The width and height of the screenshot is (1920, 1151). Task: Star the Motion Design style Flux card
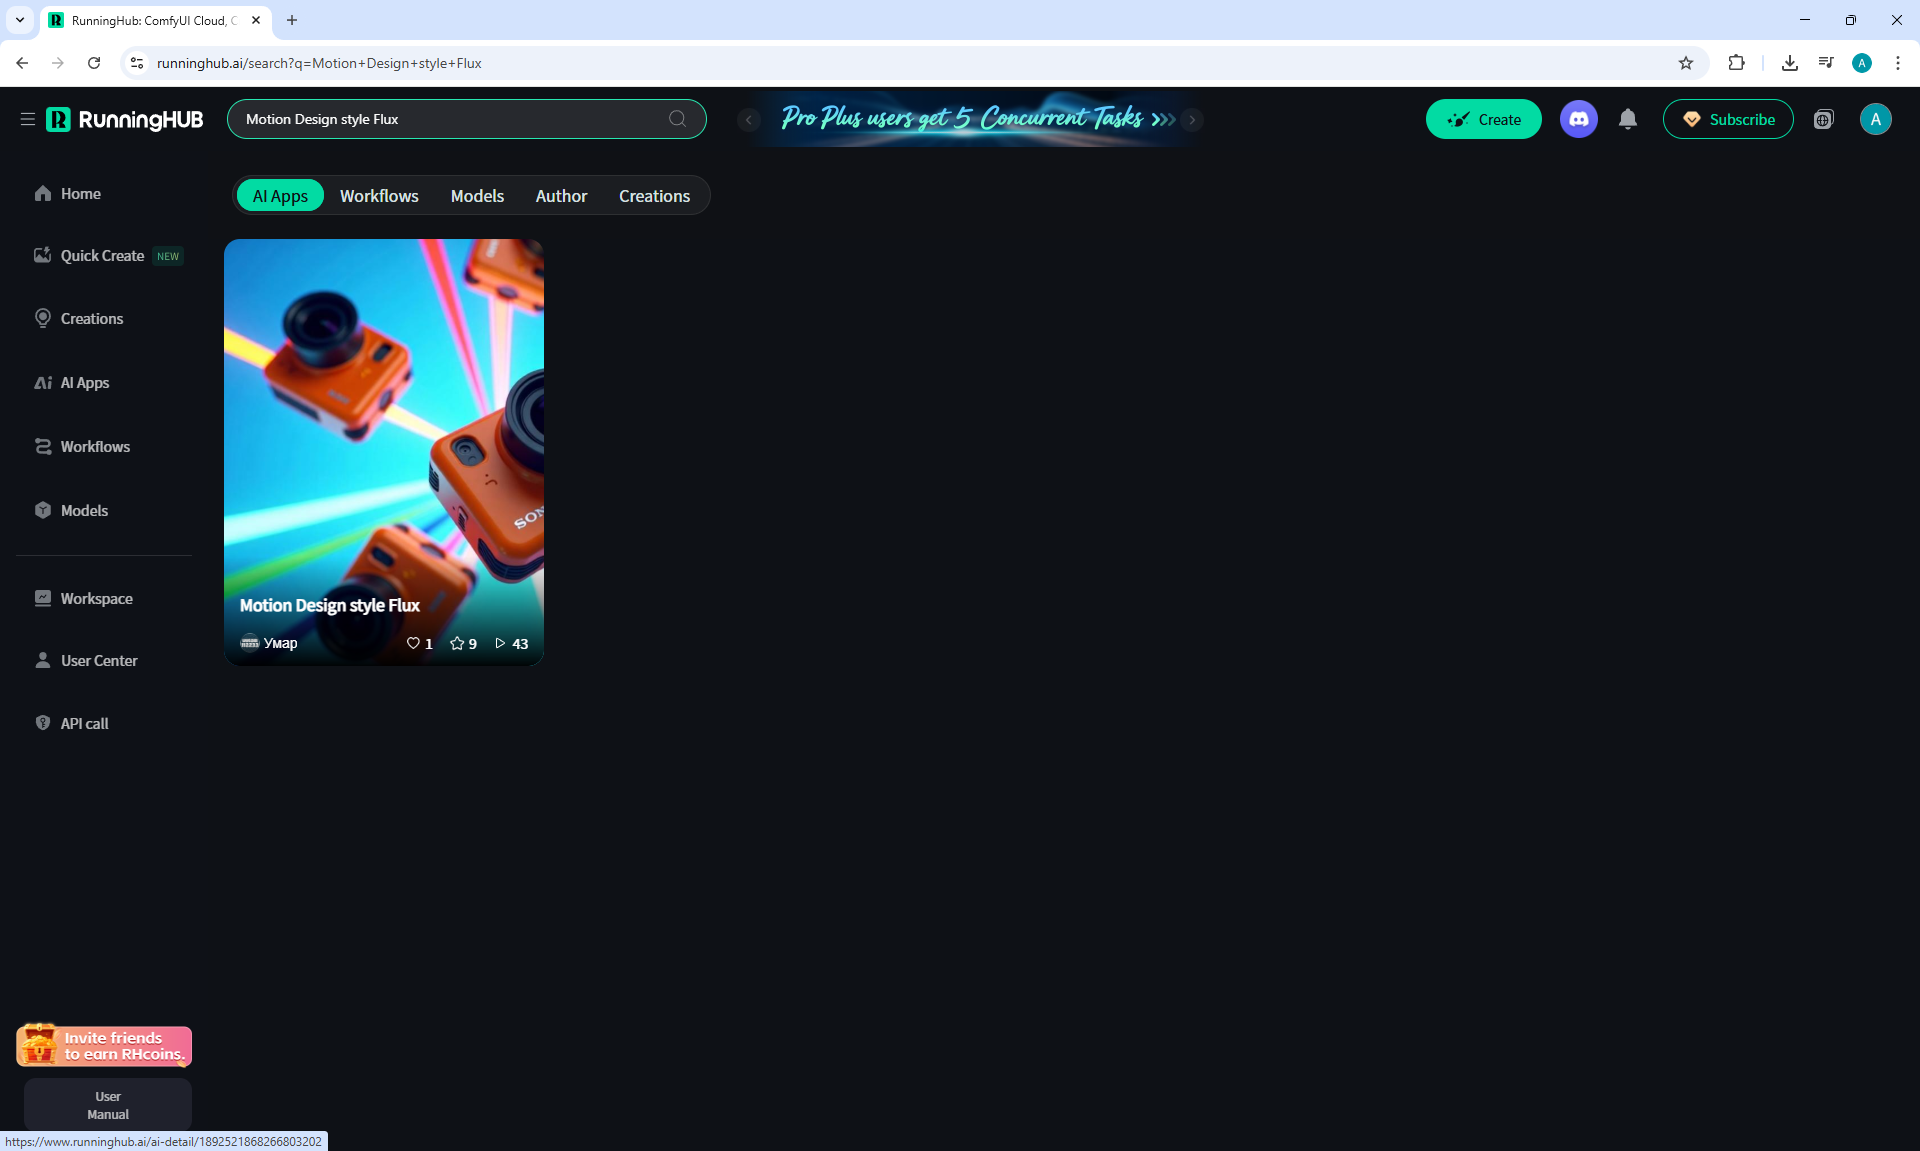pyautogui.click(x=457, y=643)
